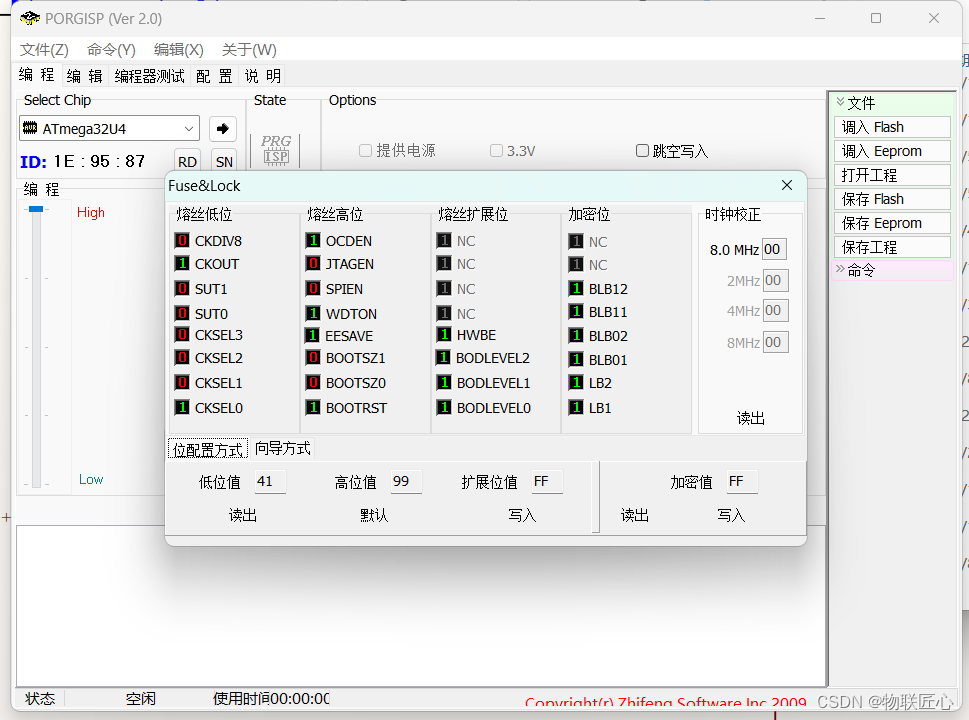Enable the 提供电源 checkbox
This screenshot has height=720, width=969.
click(366, 150)
